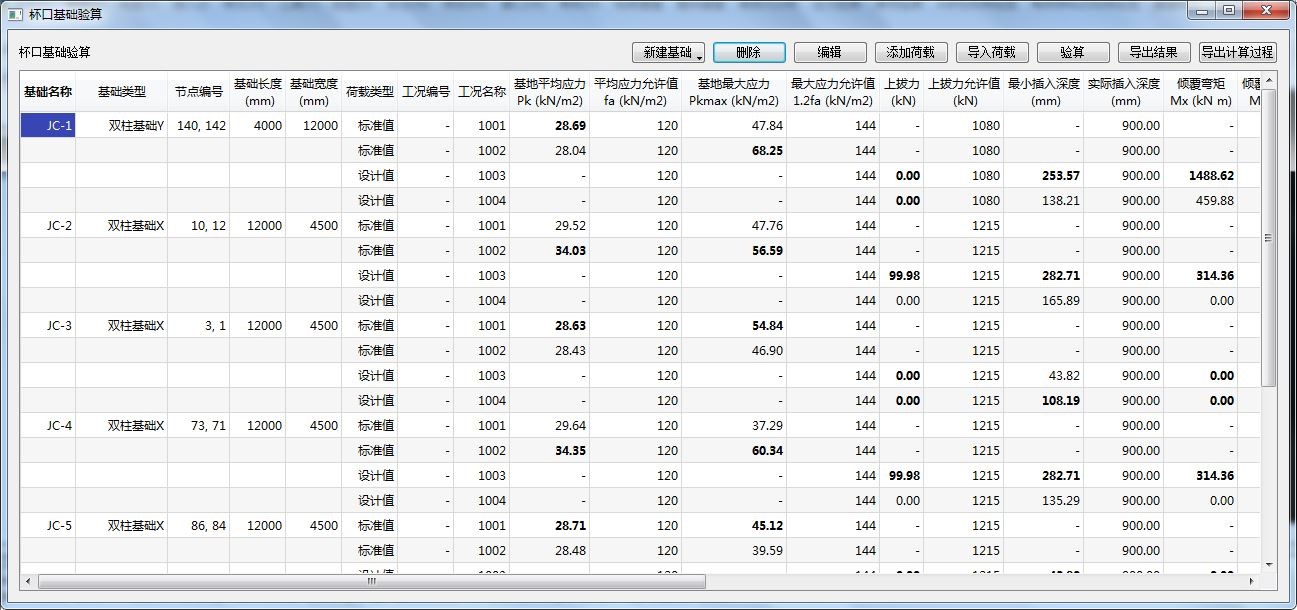This screenshot has height=610, width=1297.
Task: Select the cell with value 60.34
Action: [x=733, y=451]
